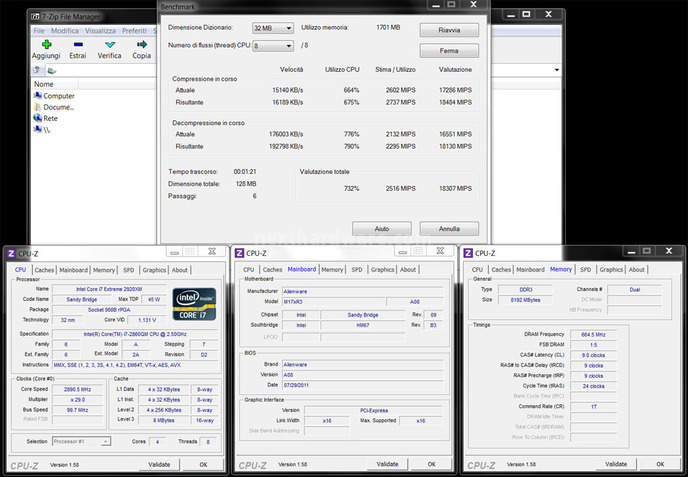This screenshot has width=688, height=477.
Task: Click memory Type field DDR3
Action: click(525, 290)
